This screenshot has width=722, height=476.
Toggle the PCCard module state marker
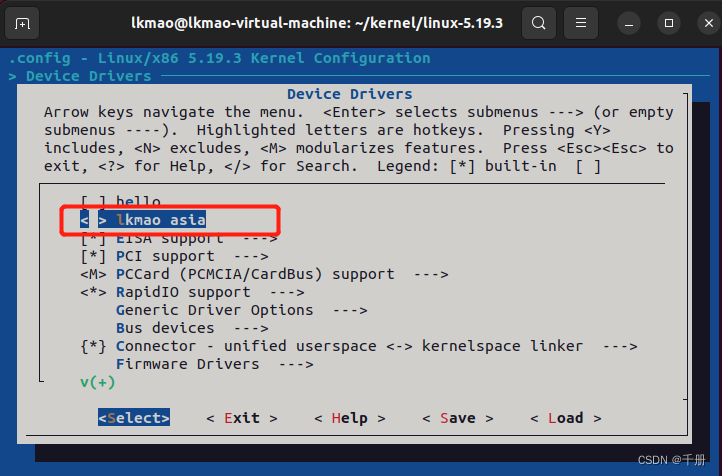coord(93,274)
